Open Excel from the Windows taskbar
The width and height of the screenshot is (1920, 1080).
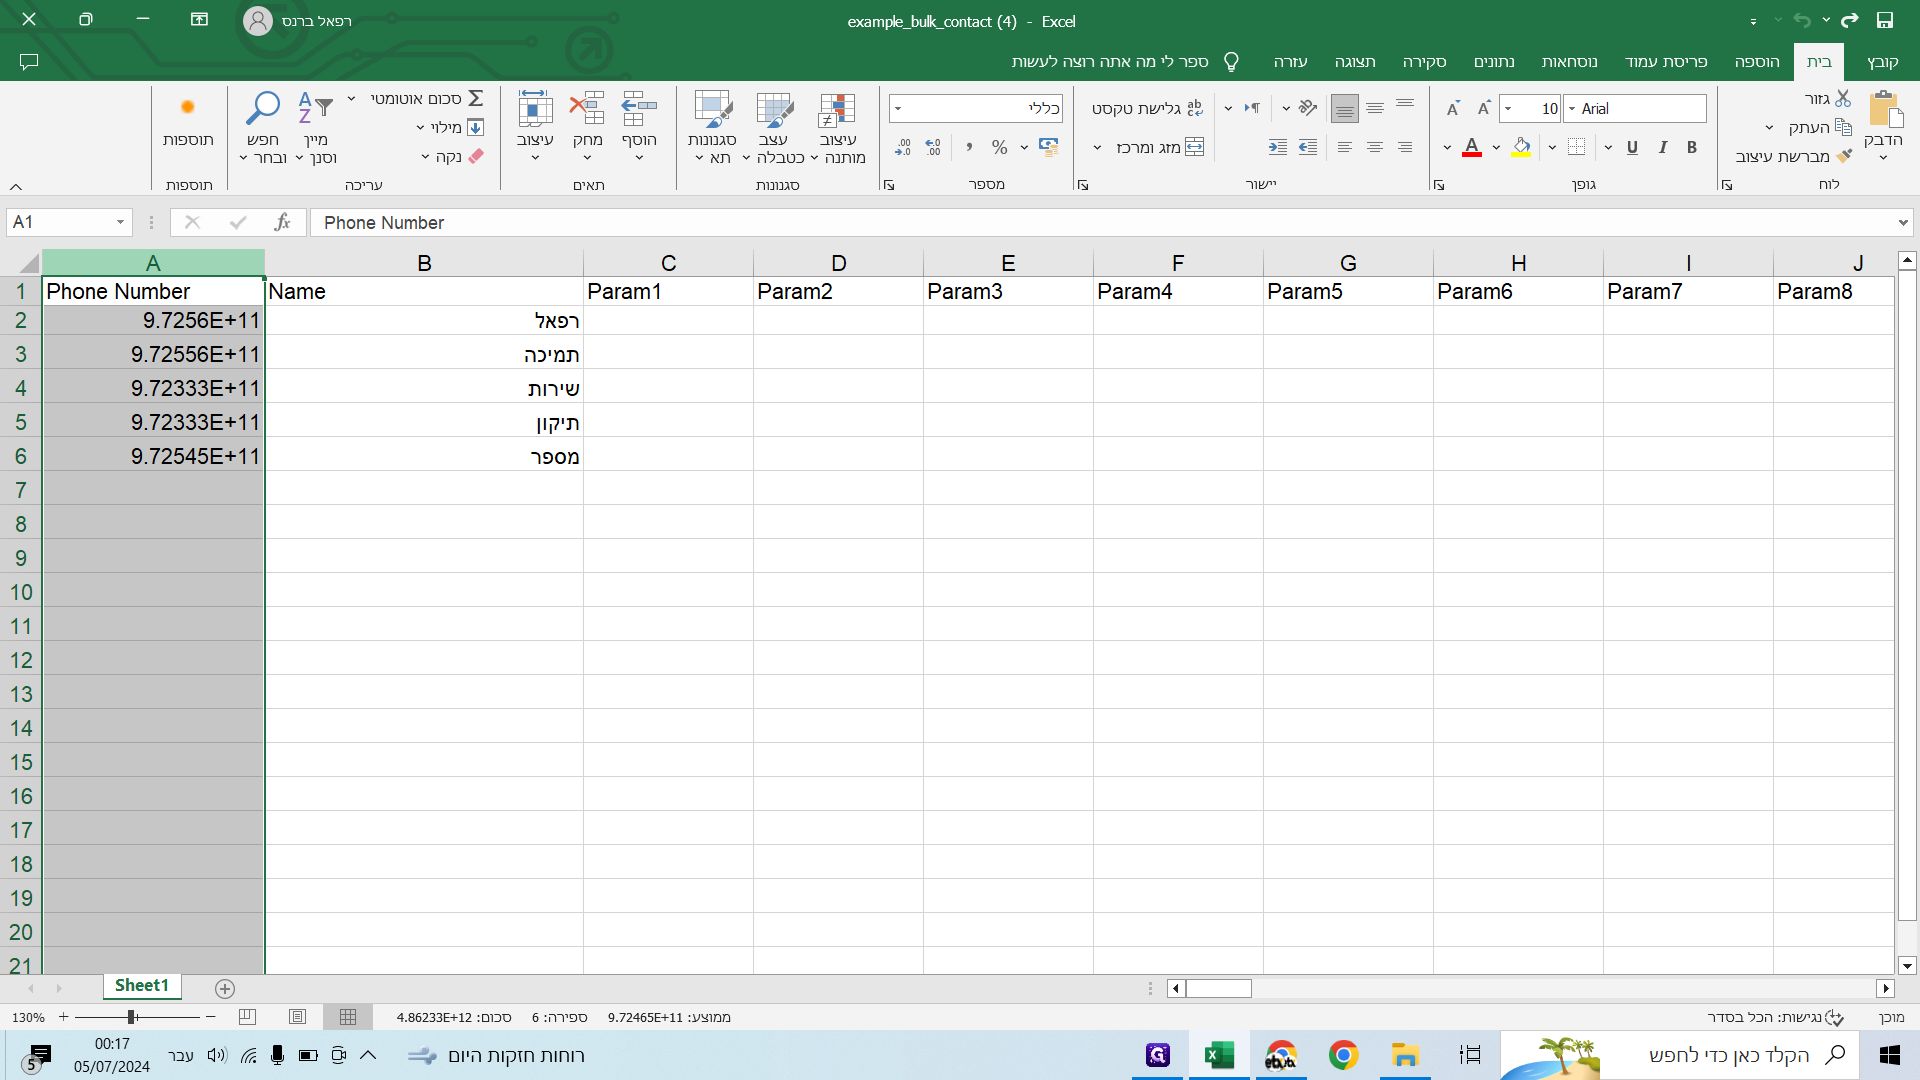point(1218,1055)
